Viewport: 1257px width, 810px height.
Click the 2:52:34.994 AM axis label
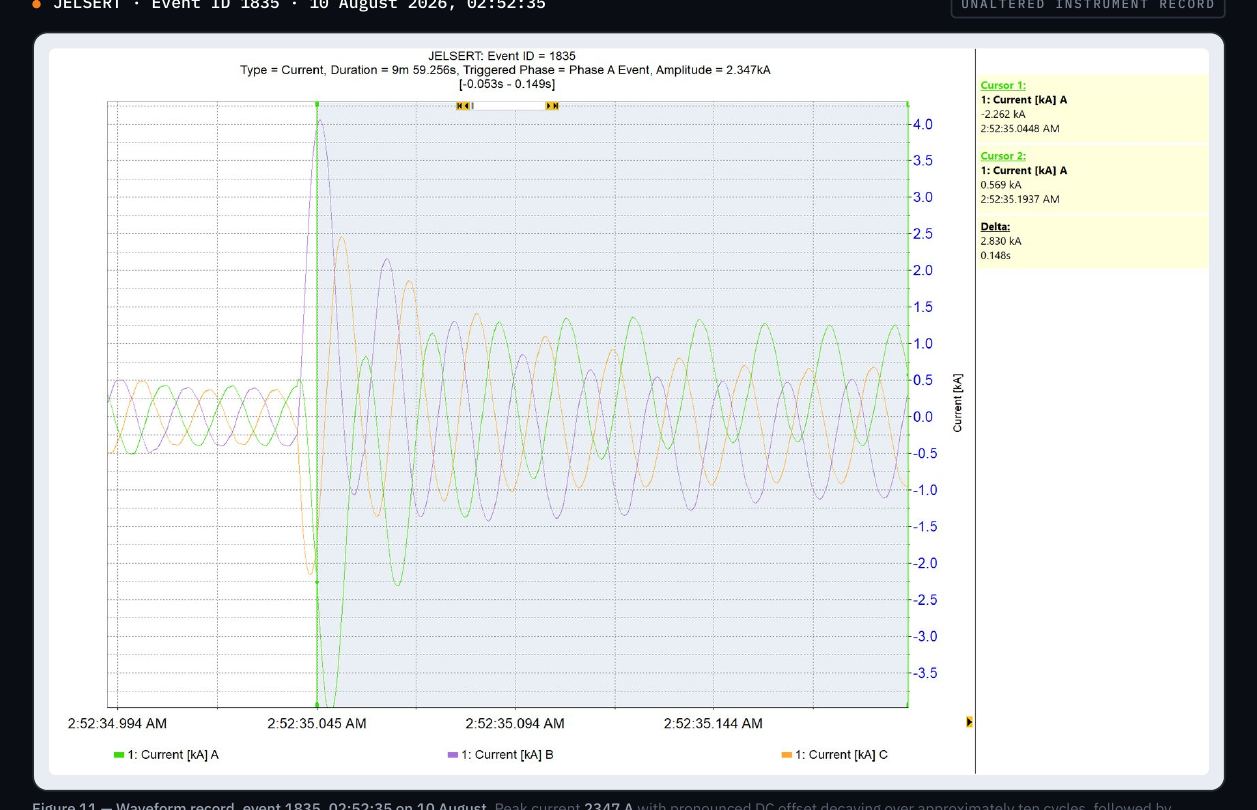click(x=117, y=723)
